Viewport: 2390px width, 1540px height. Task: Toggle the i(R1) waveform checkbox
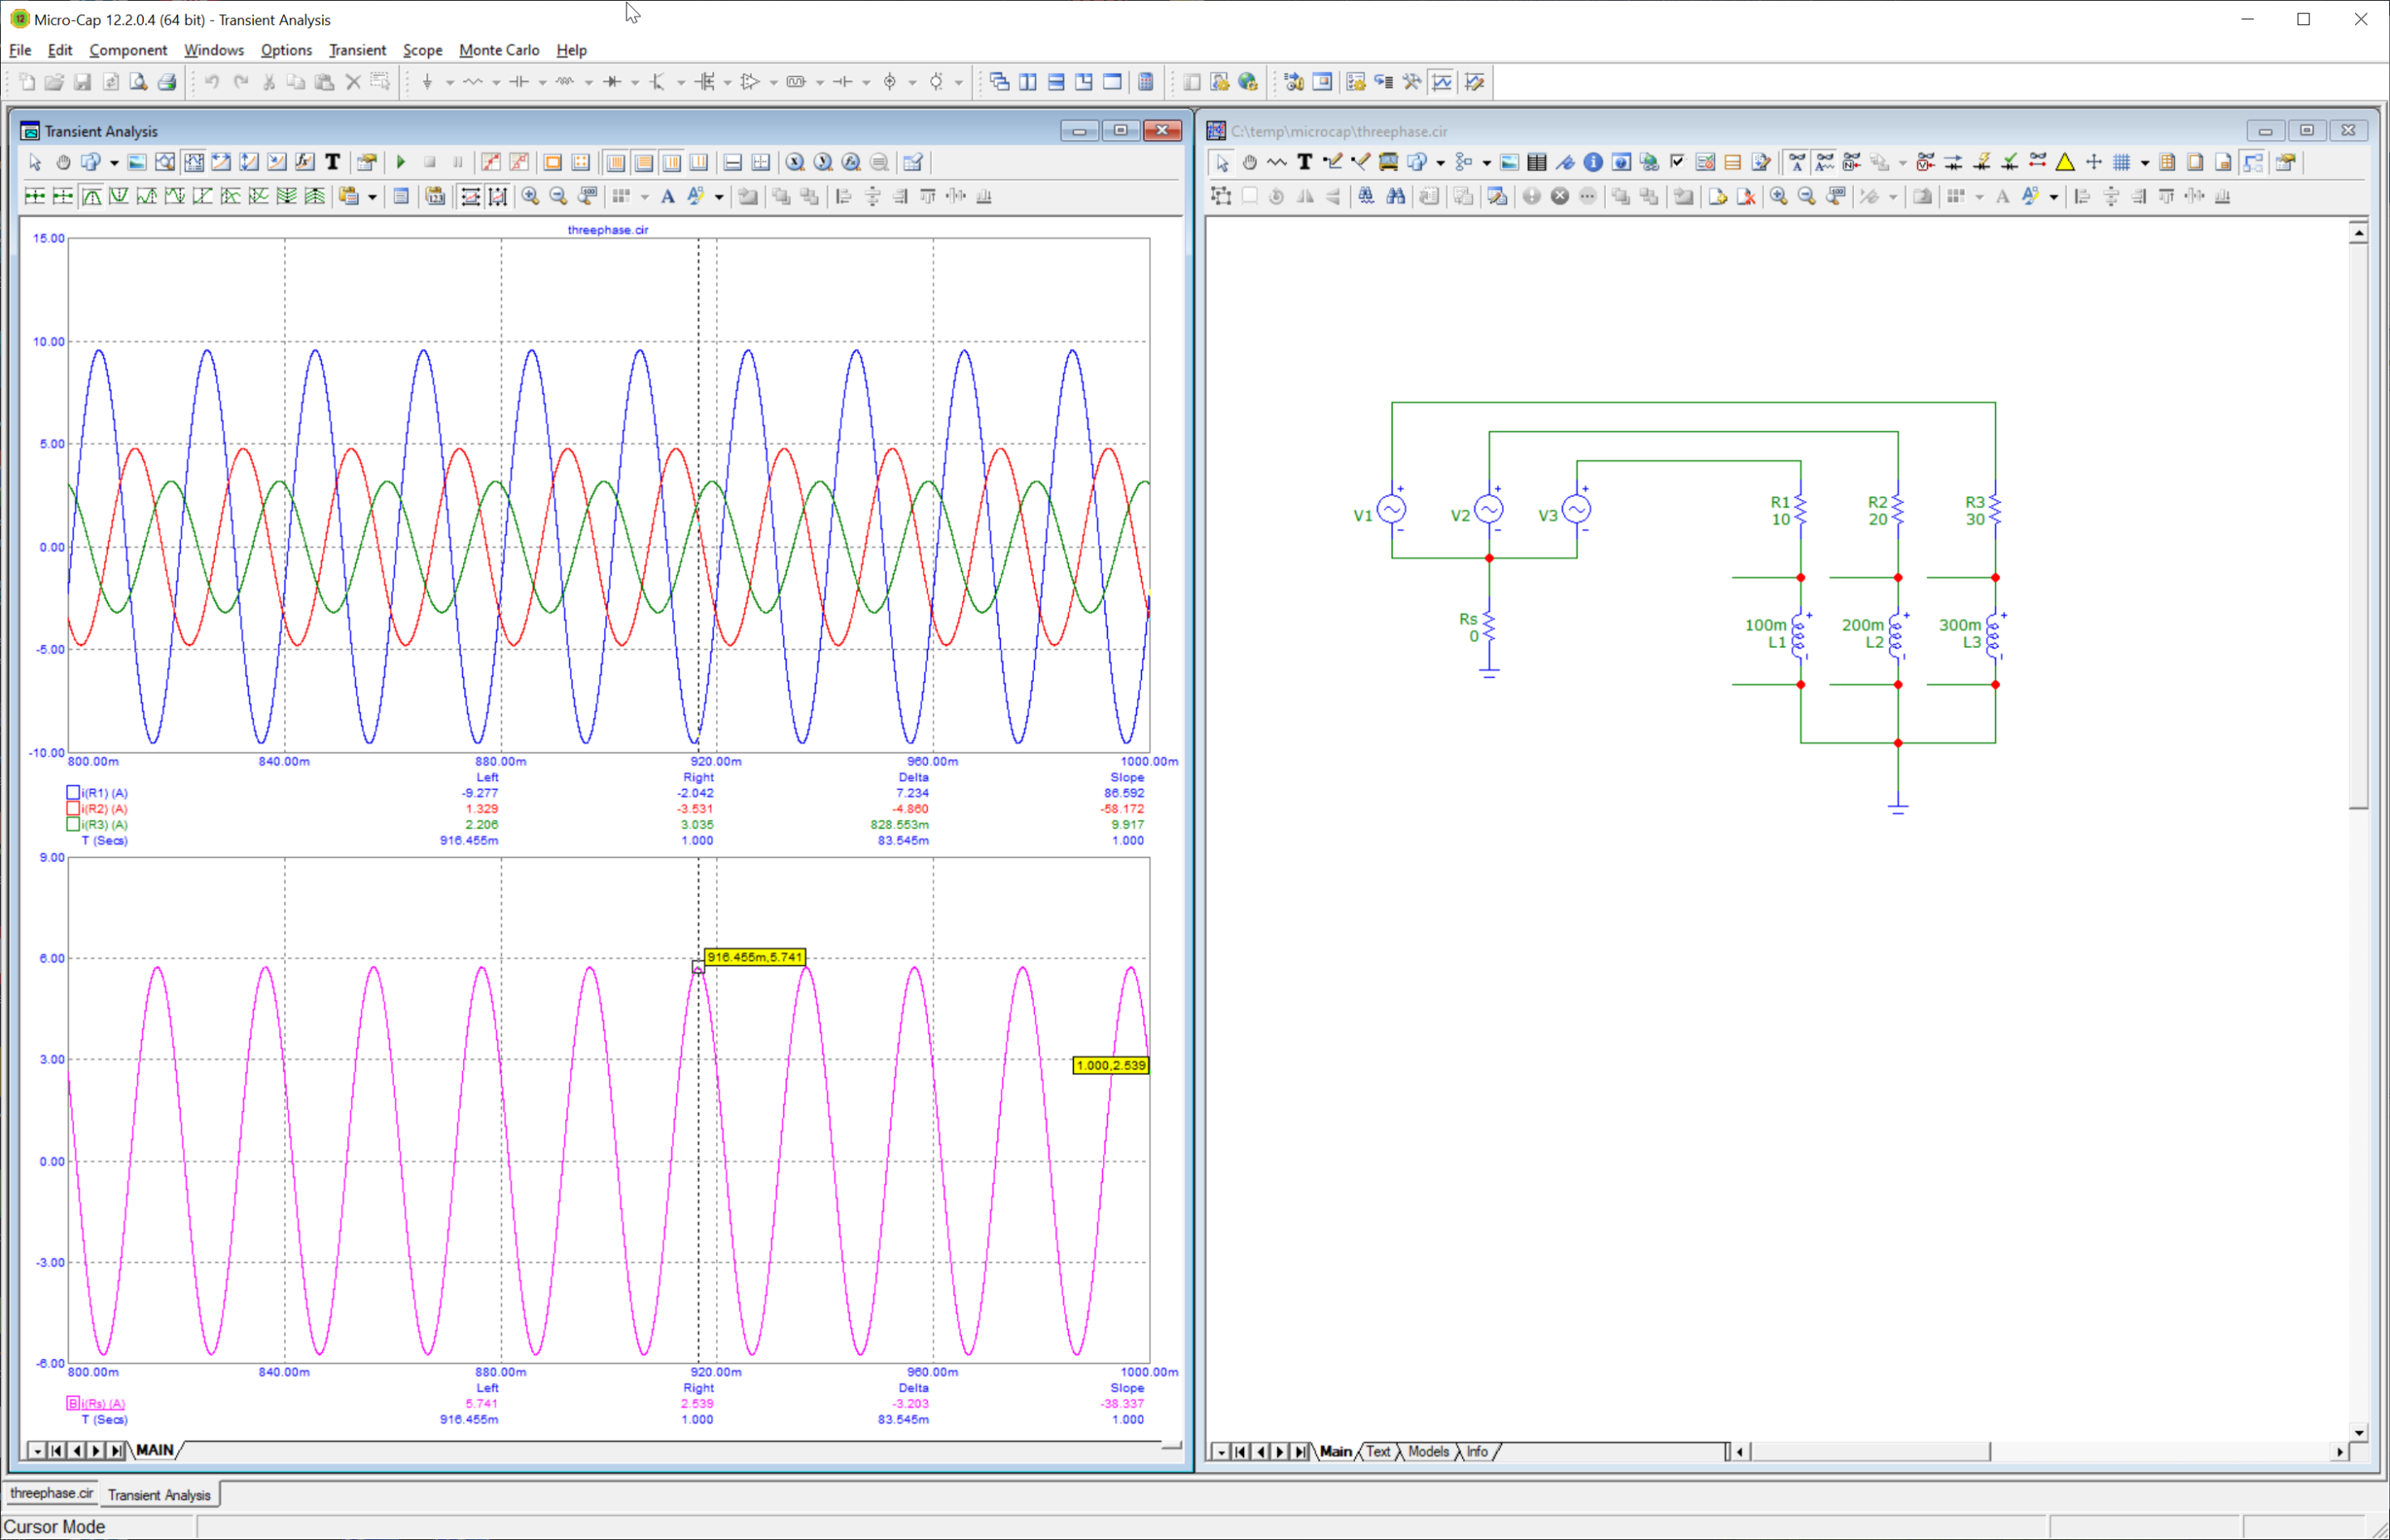click(73, 793)
